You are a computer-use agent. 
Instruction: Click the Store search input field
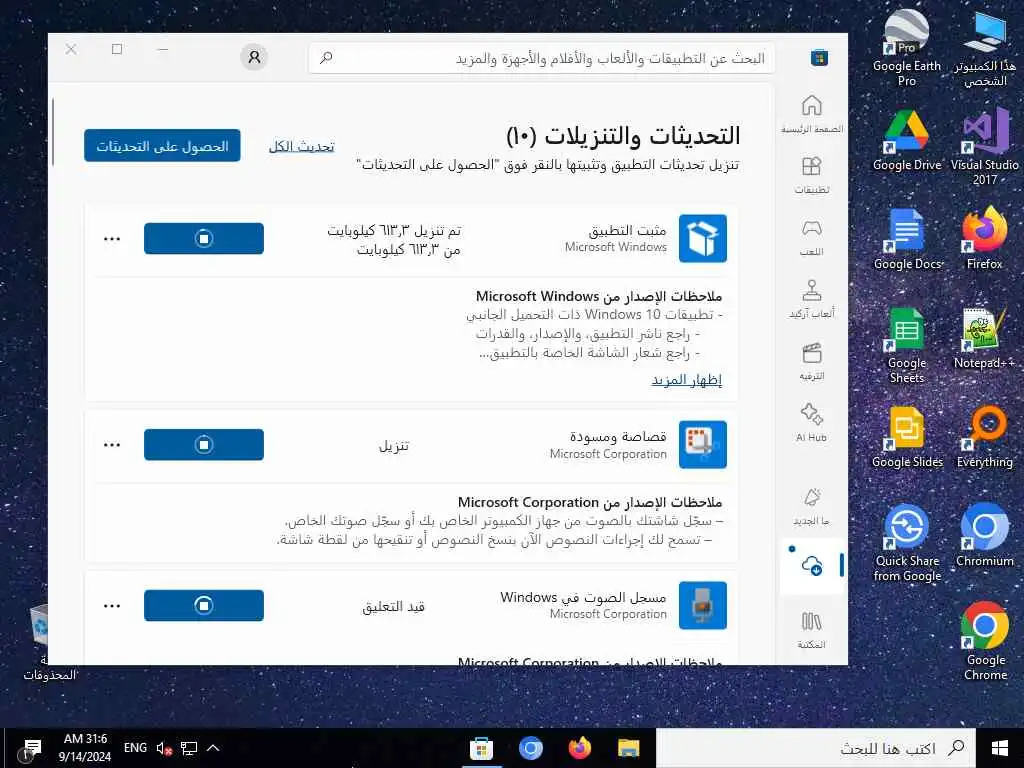pyautogui.click(x=541, y=58)
